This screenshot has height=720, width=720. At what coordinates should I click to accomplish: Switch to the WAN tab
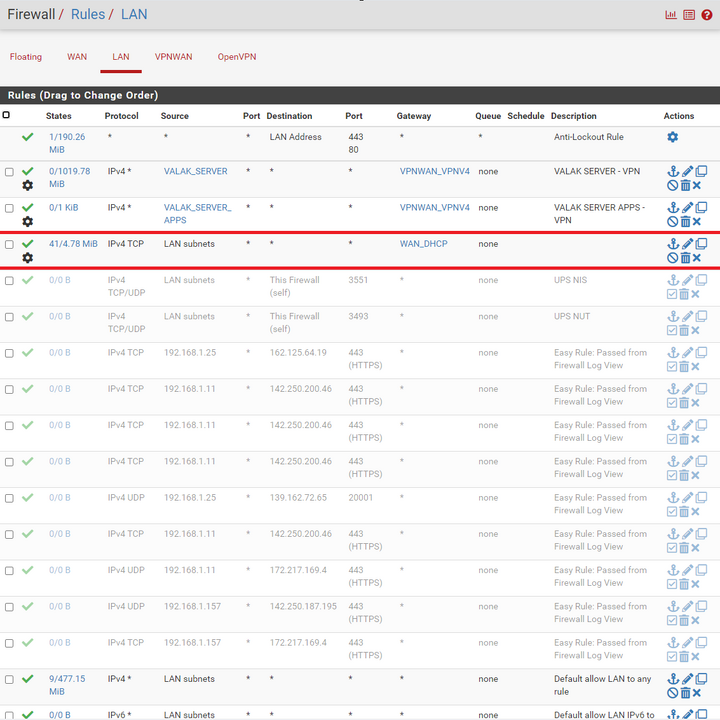click(77, 57)
